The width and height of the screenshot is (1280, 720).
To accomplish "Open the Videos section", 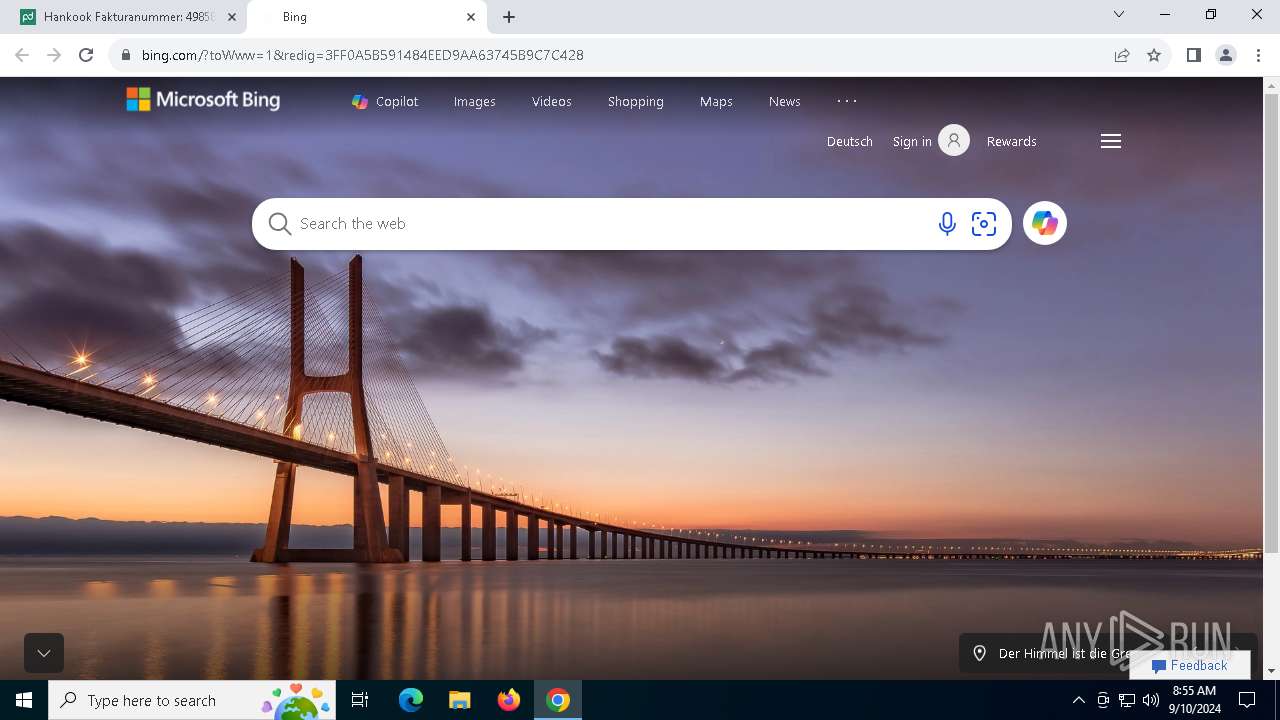I will (x=552, y=101).
